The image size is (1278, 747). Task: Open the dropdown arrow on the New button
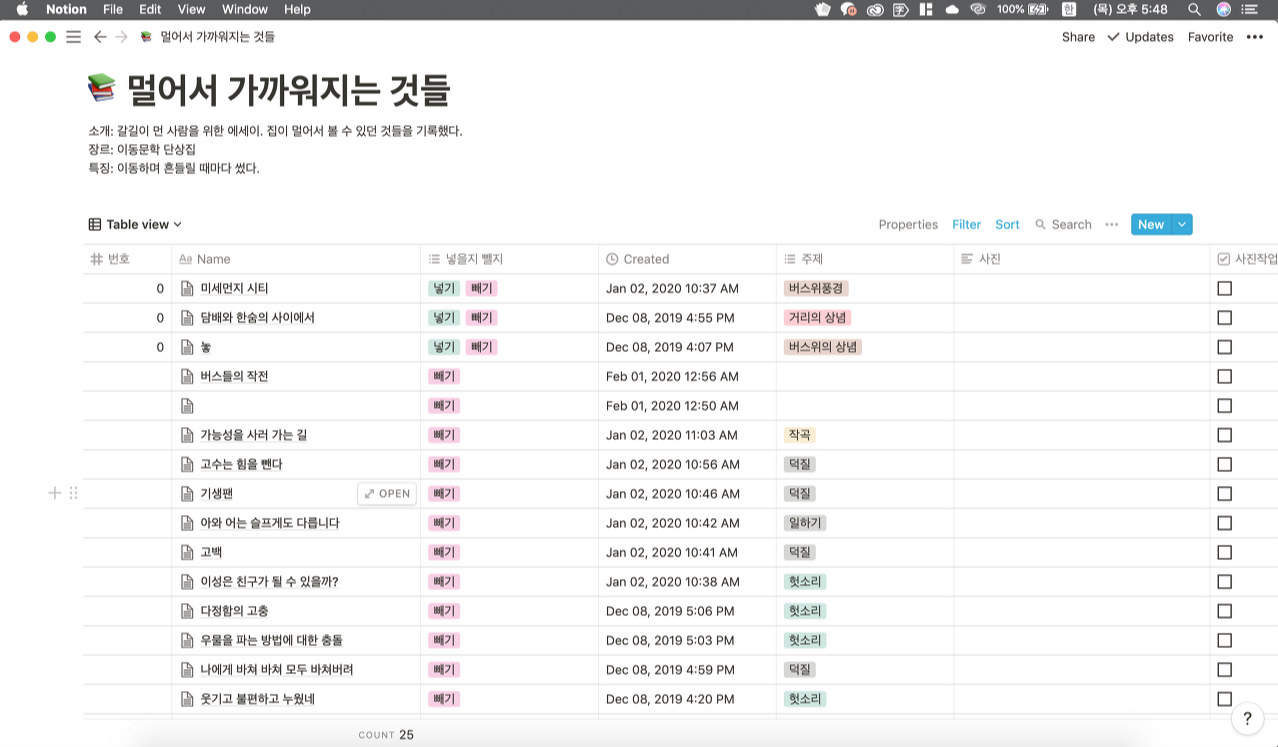1181,224
